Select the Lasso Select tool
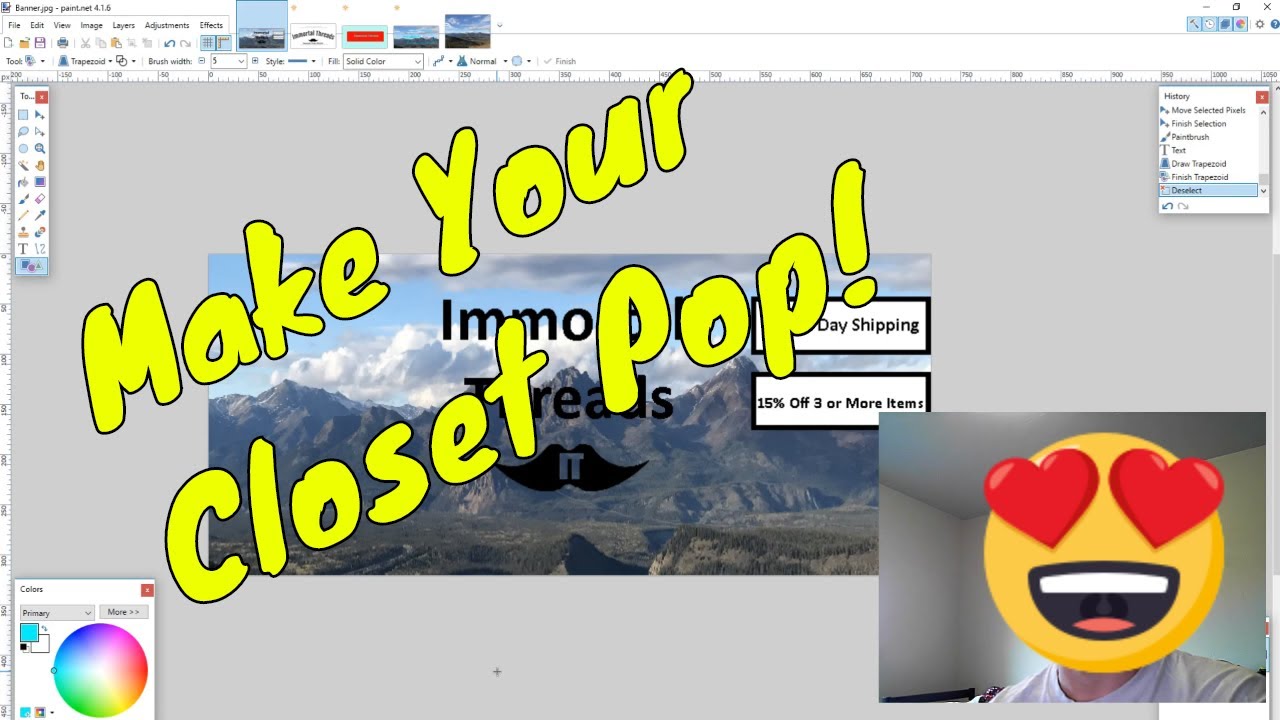Image resolution: width=1280 pixels, height=720 pixels. 23,132
